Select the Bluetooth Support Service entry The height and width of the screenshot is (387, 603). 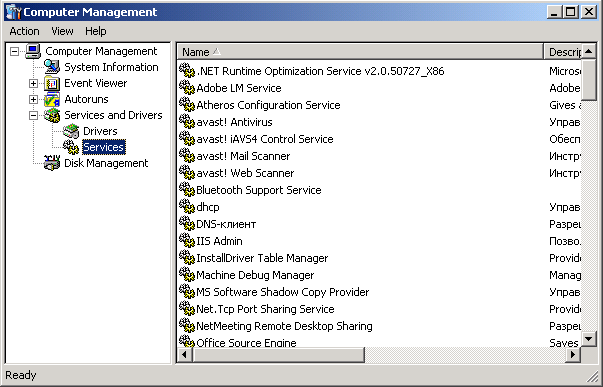[259, 190]
